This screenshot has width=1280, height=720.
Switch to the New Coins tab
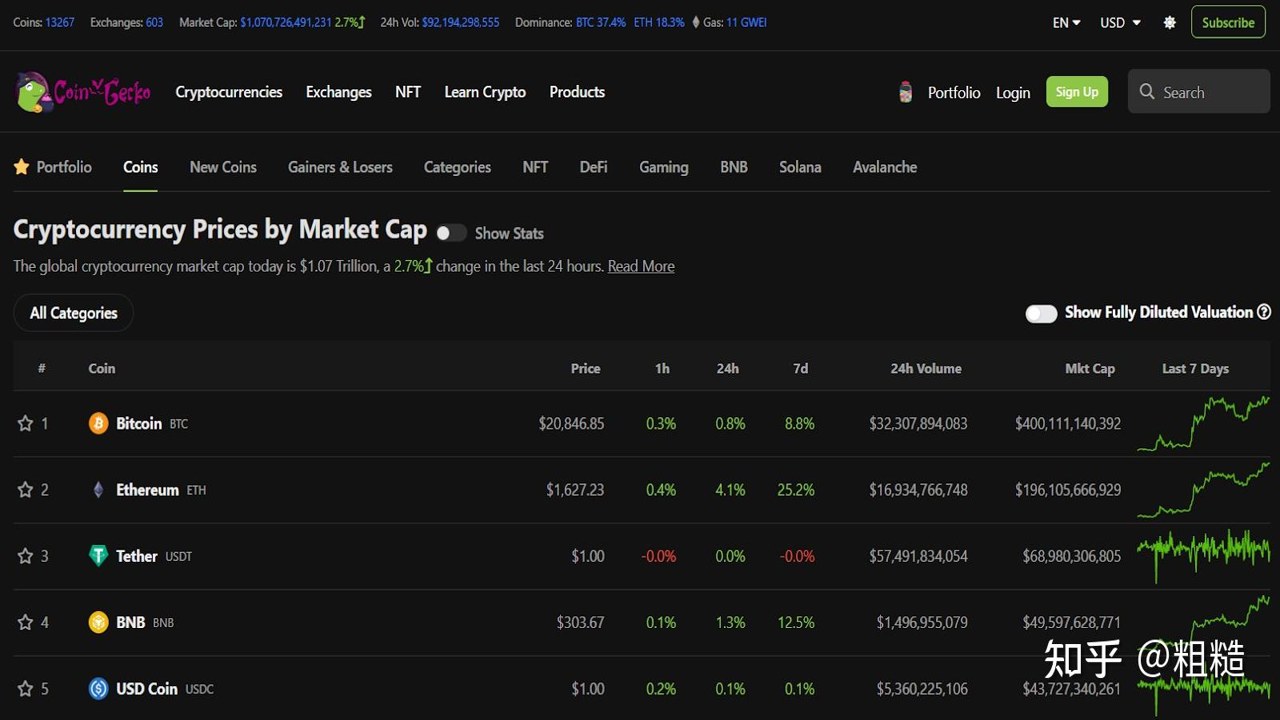pos(223,167)
